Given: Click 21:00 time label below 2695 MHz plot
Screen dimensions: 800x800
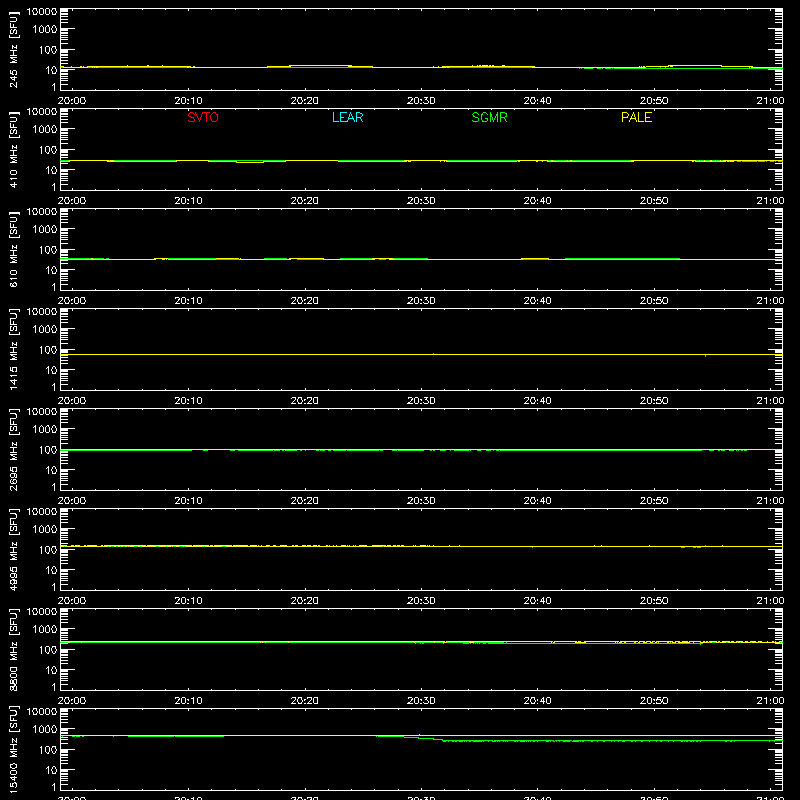Looking at the screenshot, I should tap(770, 501).
